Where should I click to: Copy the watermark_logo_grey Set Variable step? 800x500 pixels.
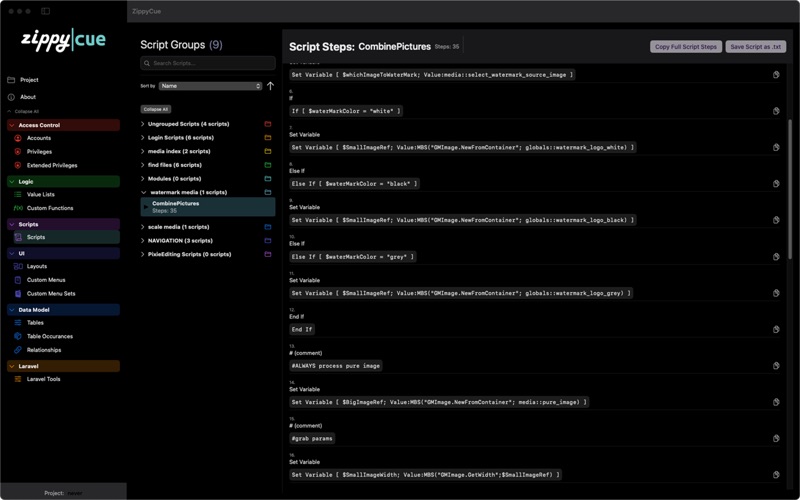tap(776, 293)
